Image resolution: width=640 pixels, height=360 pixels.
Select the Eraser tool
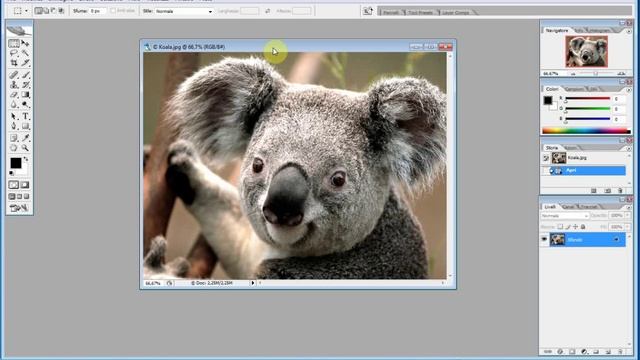pyautogui.click(x=14, y=95)
